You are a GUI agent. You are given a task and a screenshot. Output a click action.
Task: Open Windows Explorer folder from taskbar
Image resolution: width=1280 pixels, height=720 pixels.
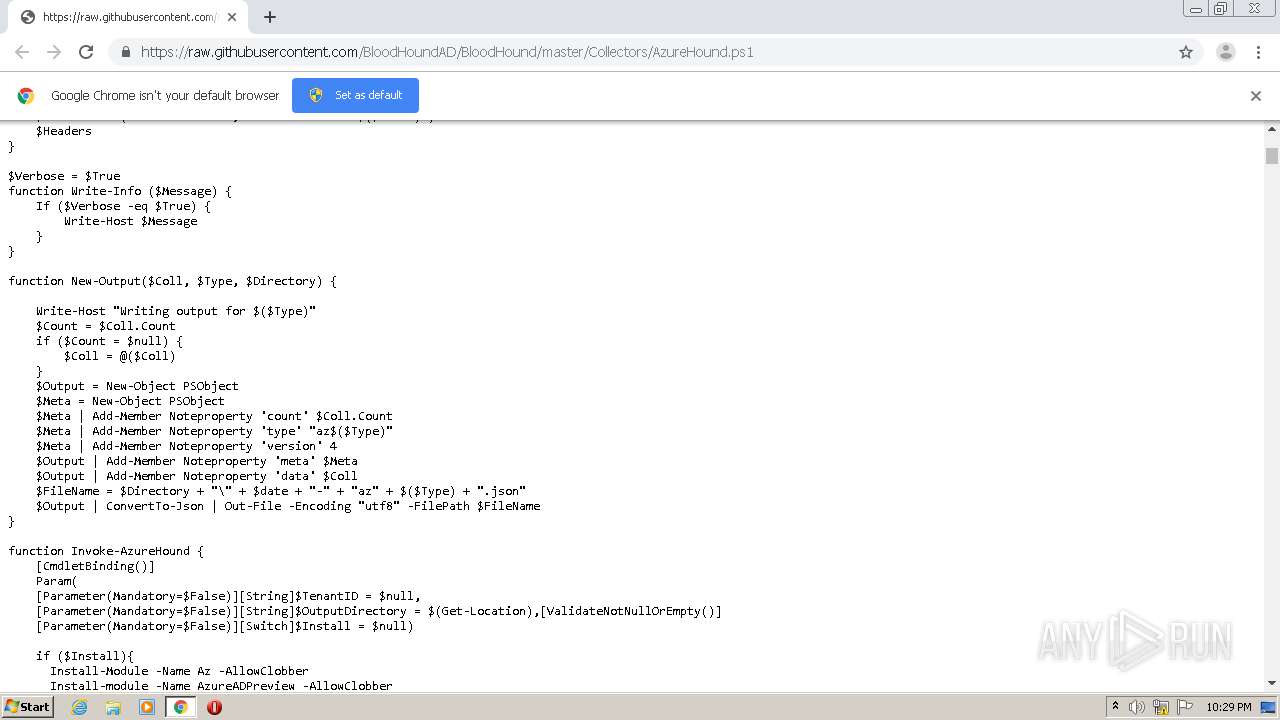coord(113,707)
